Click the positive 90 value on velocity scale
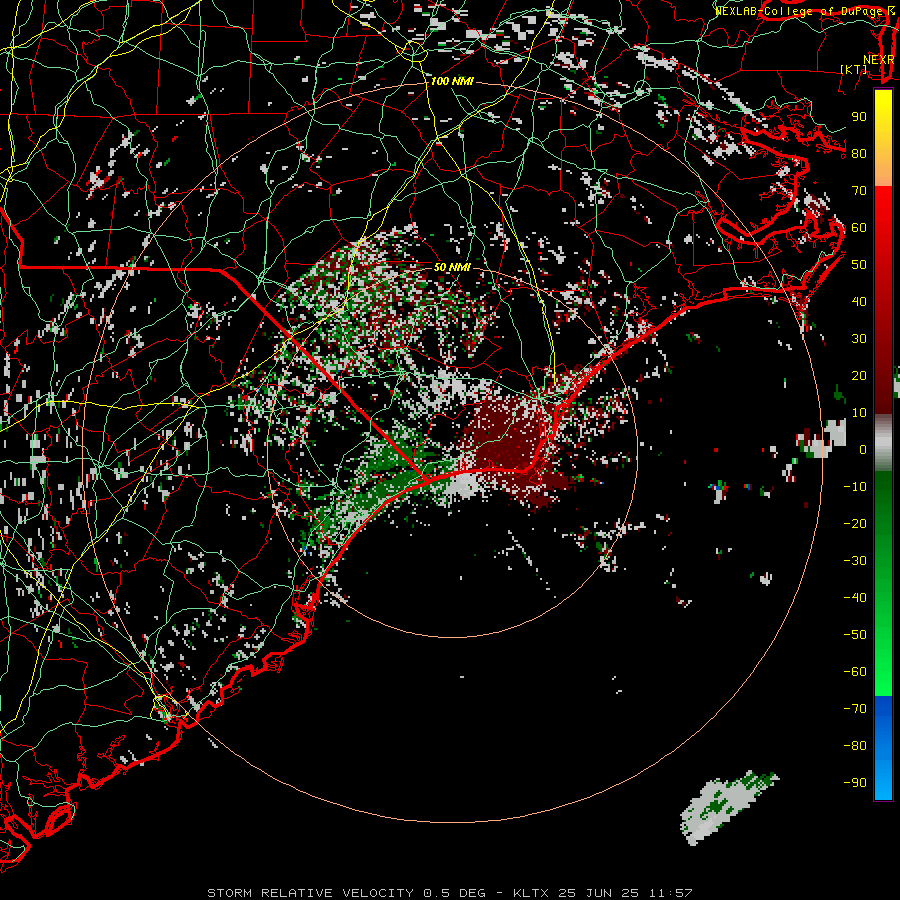The image size is (900, 900). point(859,117)
